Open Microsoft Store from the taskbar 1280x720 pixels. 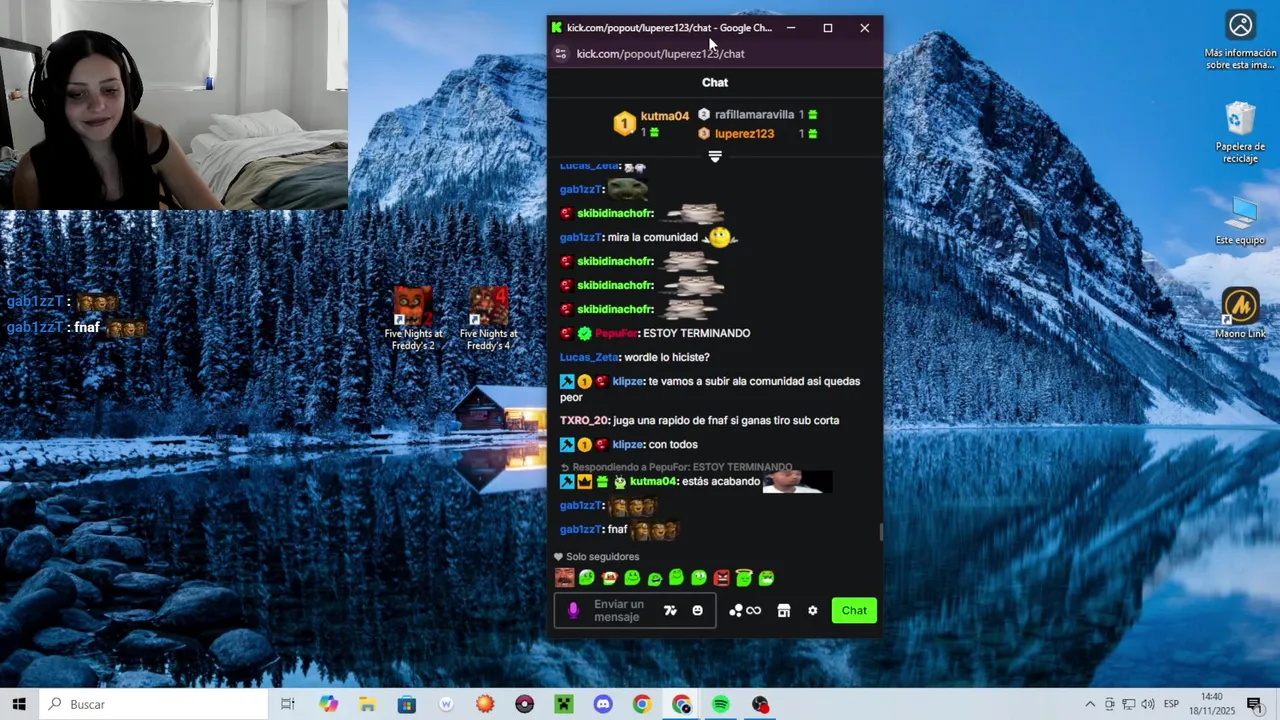[407, 704]
